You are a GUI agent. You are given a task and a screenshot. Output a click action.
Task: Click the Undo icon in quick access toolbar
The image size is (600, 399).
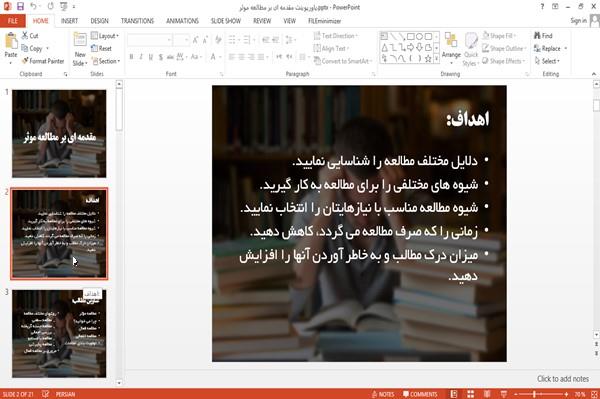coord(33,6)
